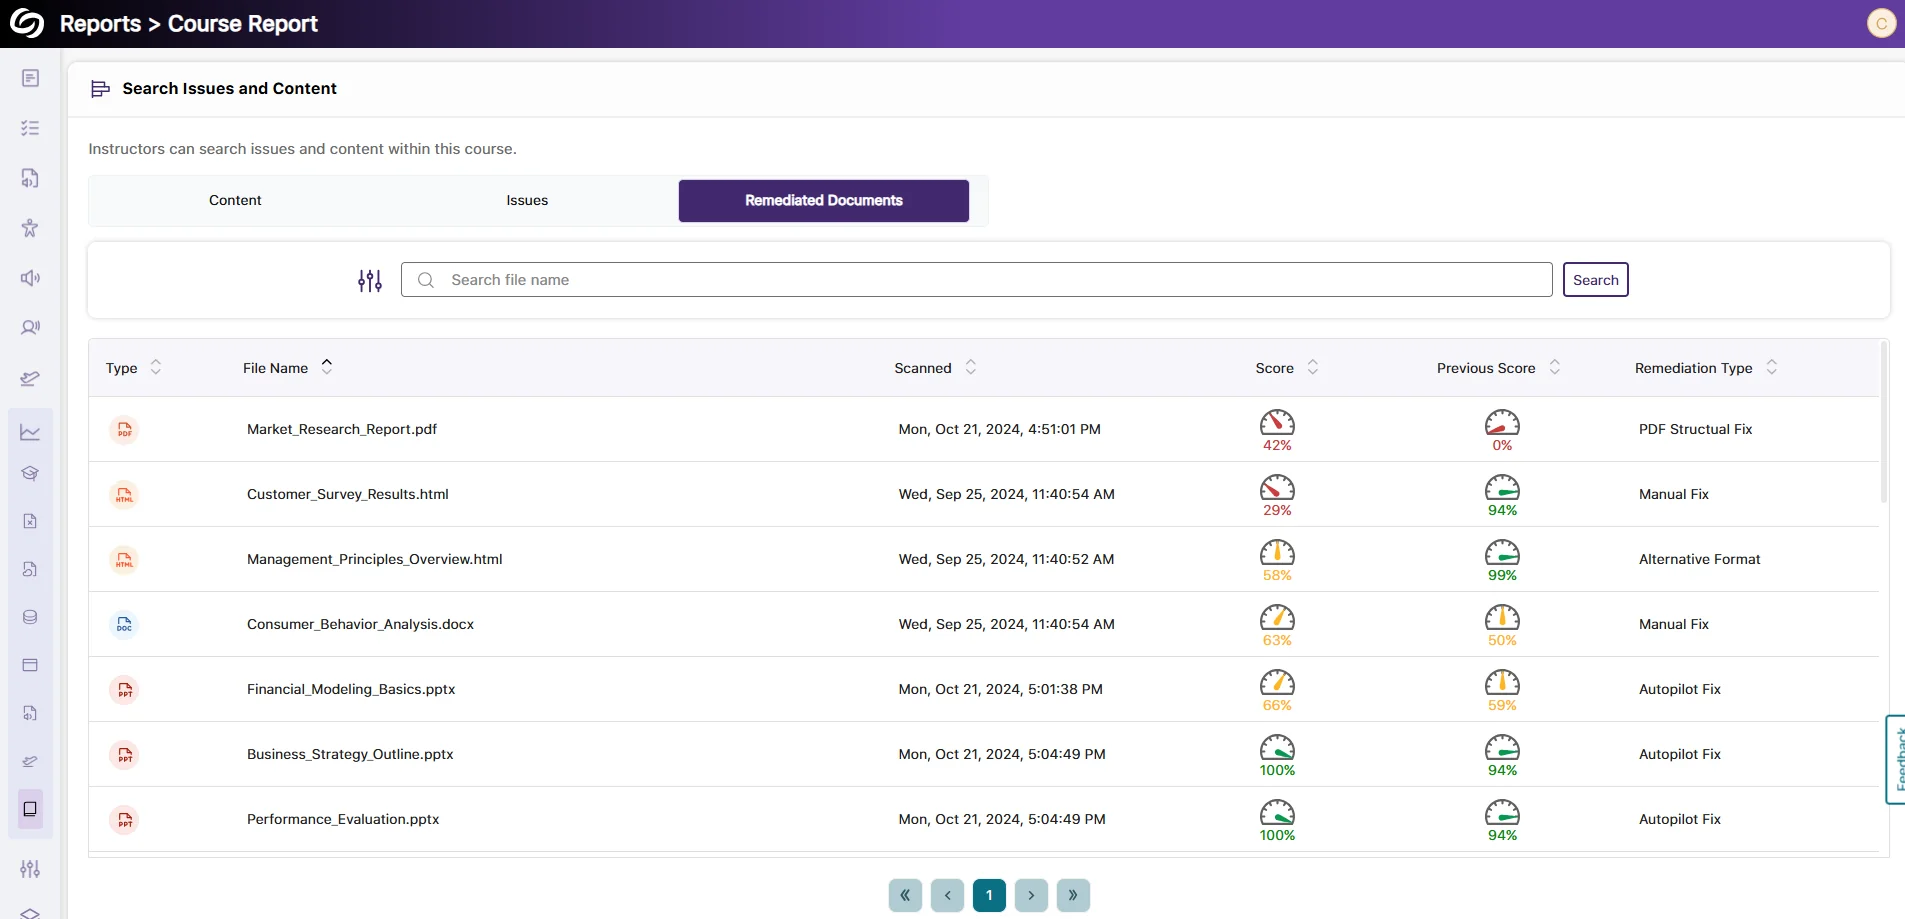Open user avatar in top right
Image resolution: width=1905 pixels, height=919 pixels.
(1881, 23)
